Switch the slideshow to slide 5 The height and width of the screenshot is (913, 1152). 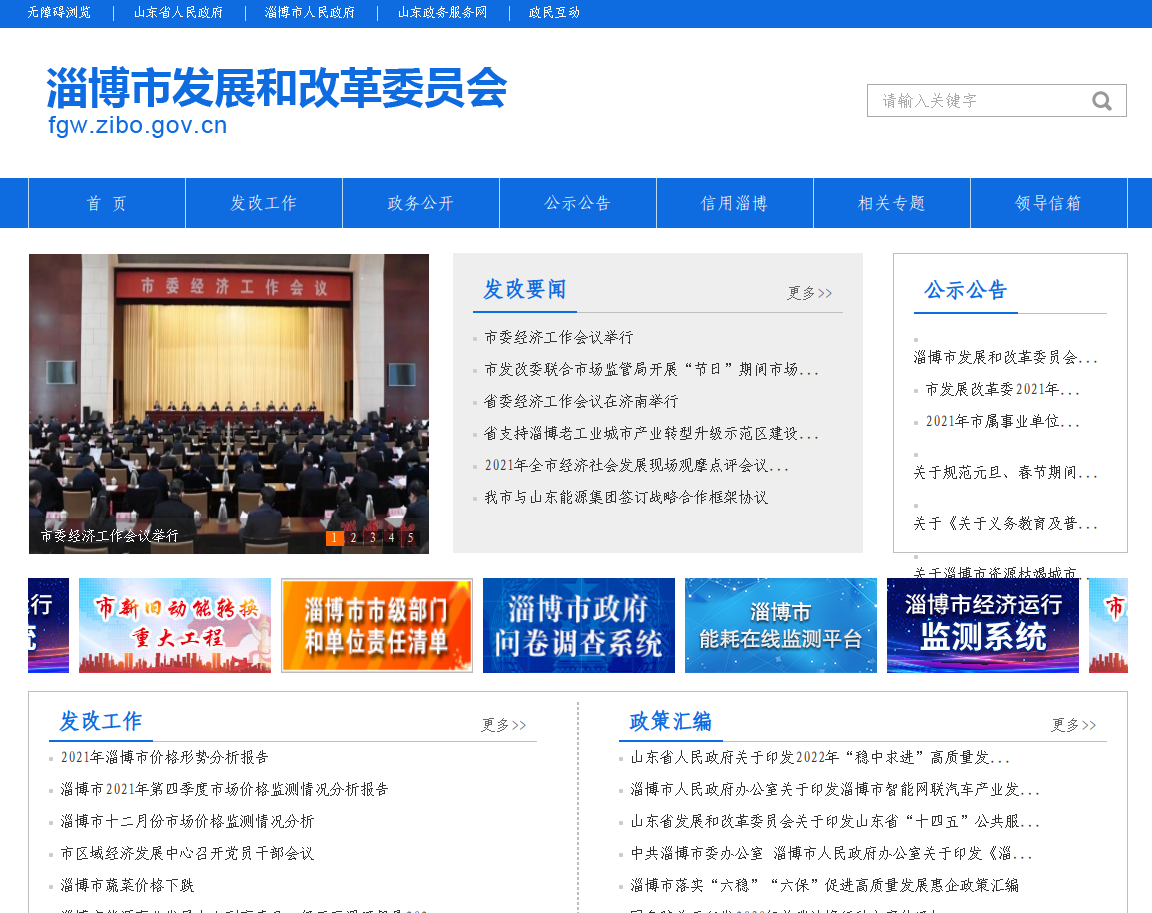coord(411,538)
